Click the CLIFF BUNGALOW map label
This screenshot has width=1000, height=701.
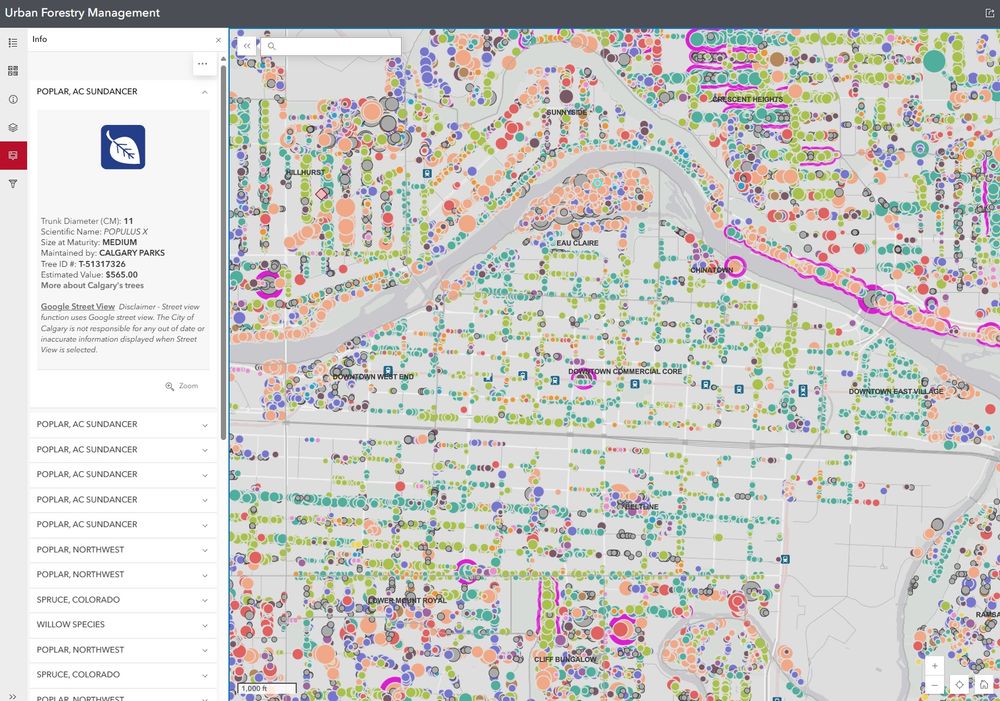(565, 660)
